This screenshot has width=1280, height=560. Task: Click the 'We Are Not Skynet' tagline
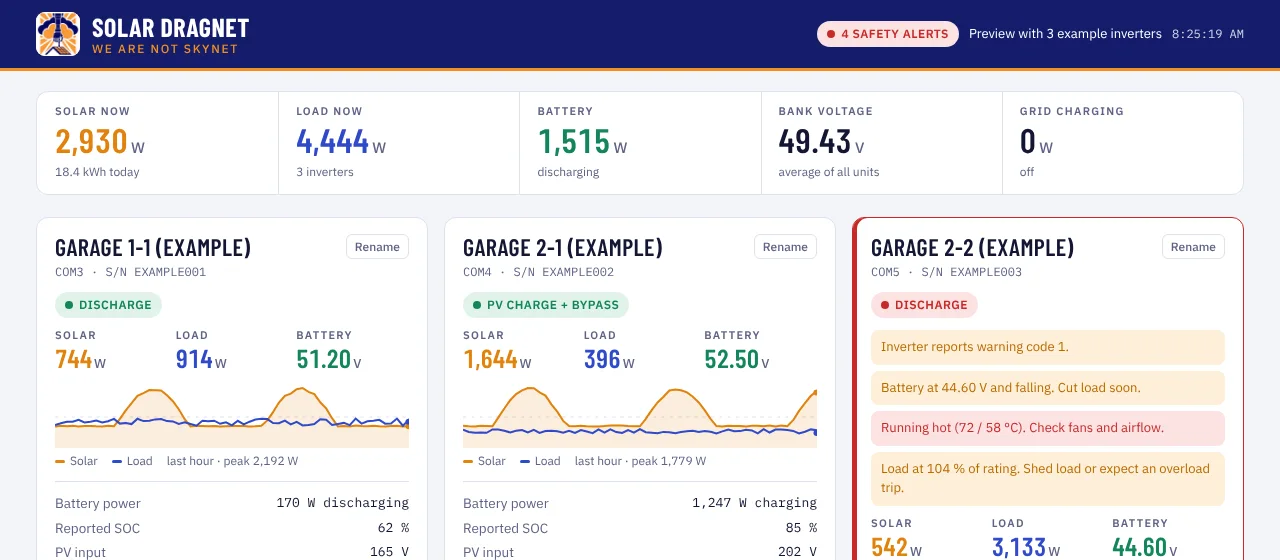tap(165, 49)
